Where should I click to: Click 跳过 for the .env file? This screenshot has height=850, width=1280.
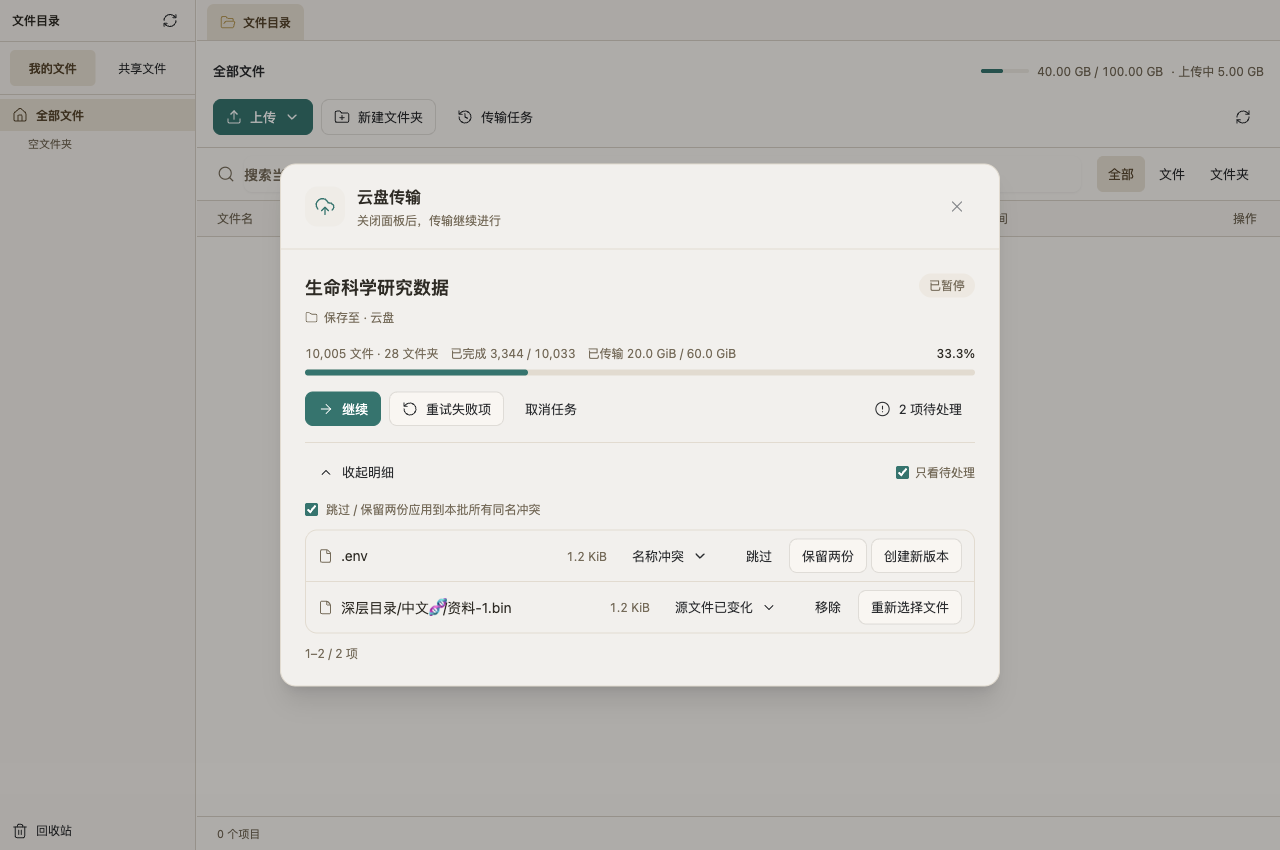click(x=759, y=556)
